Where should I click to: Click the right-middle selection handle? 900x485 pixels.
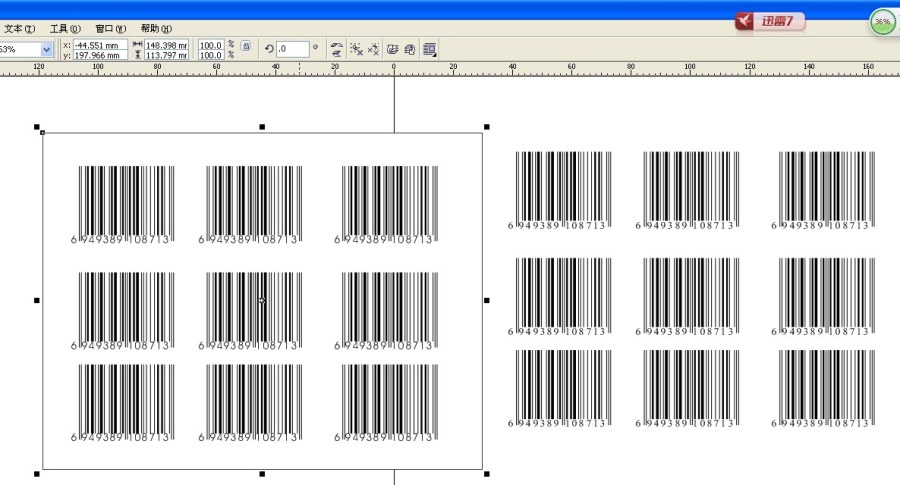[x=487, y=300]
